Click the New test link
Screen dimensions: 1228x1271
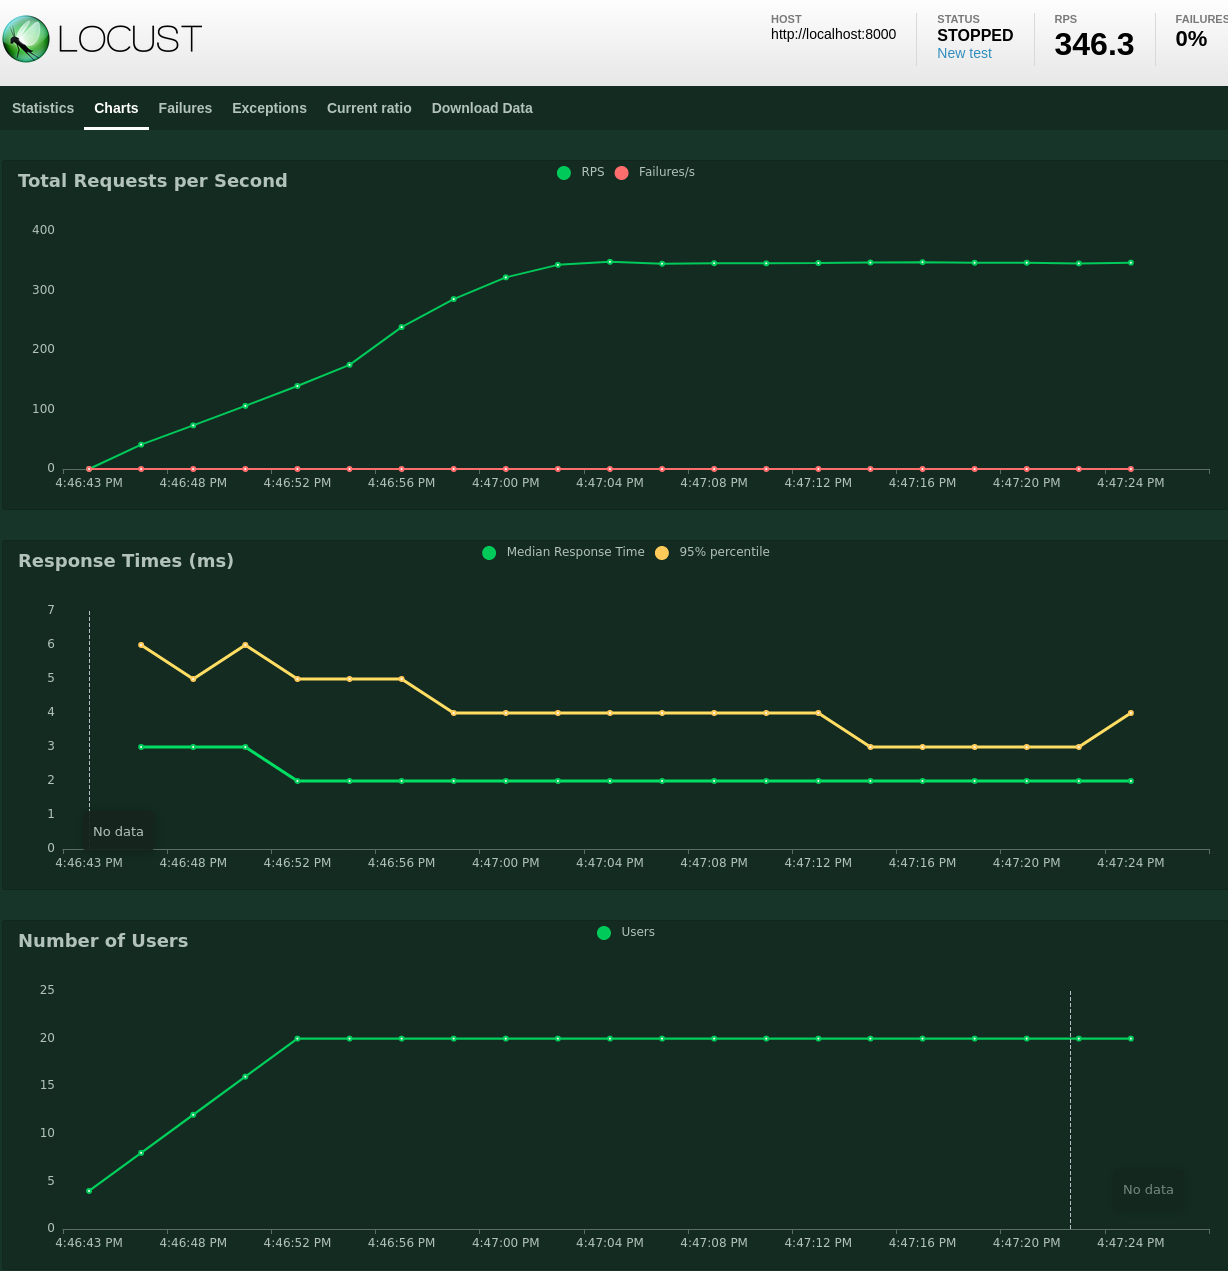point(964,54)
